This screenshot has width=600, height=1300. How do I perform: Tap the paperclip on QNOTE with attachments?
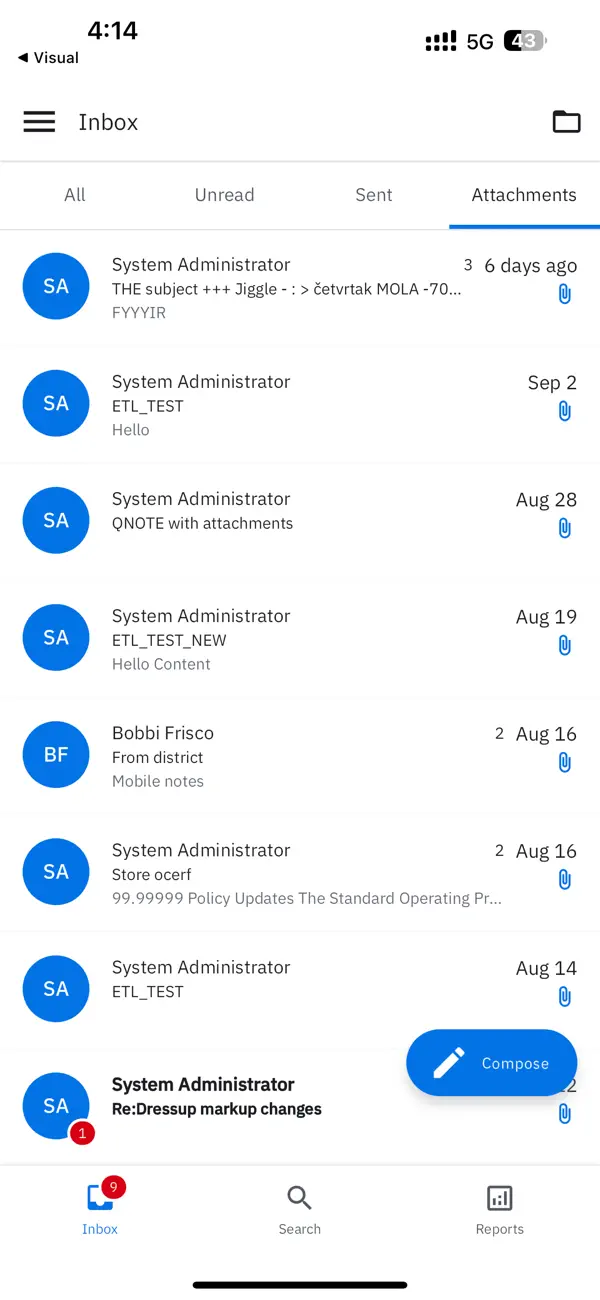tap(564, 528)
